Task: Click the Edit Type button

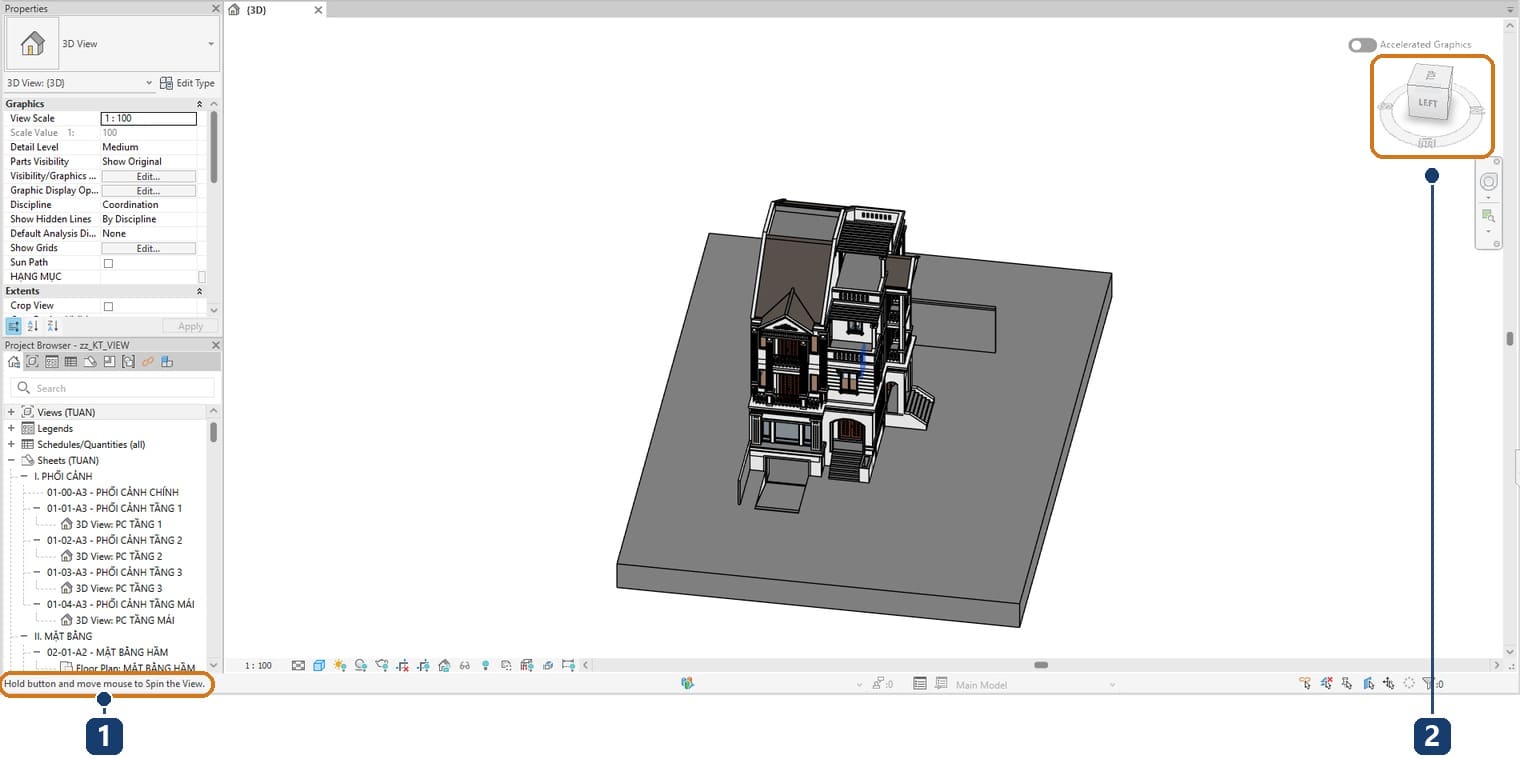Action: [x=187, y=83]
